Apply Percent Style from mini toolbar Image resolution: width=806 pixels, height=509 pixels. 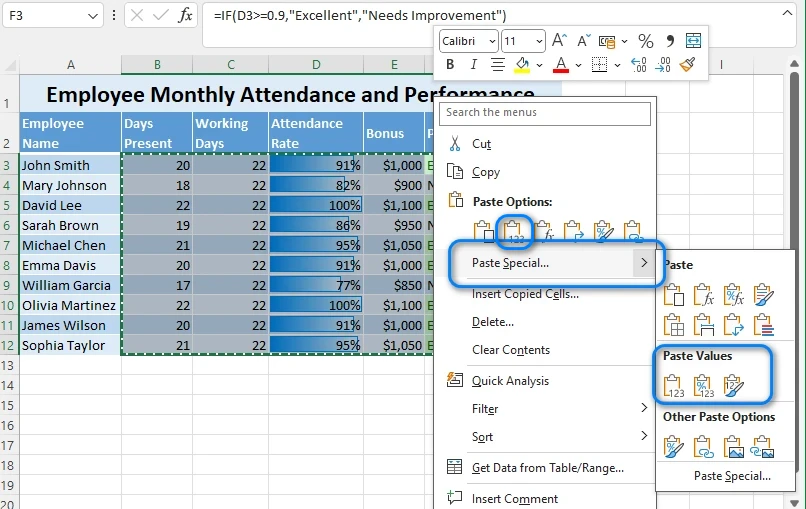pos(645,41)
